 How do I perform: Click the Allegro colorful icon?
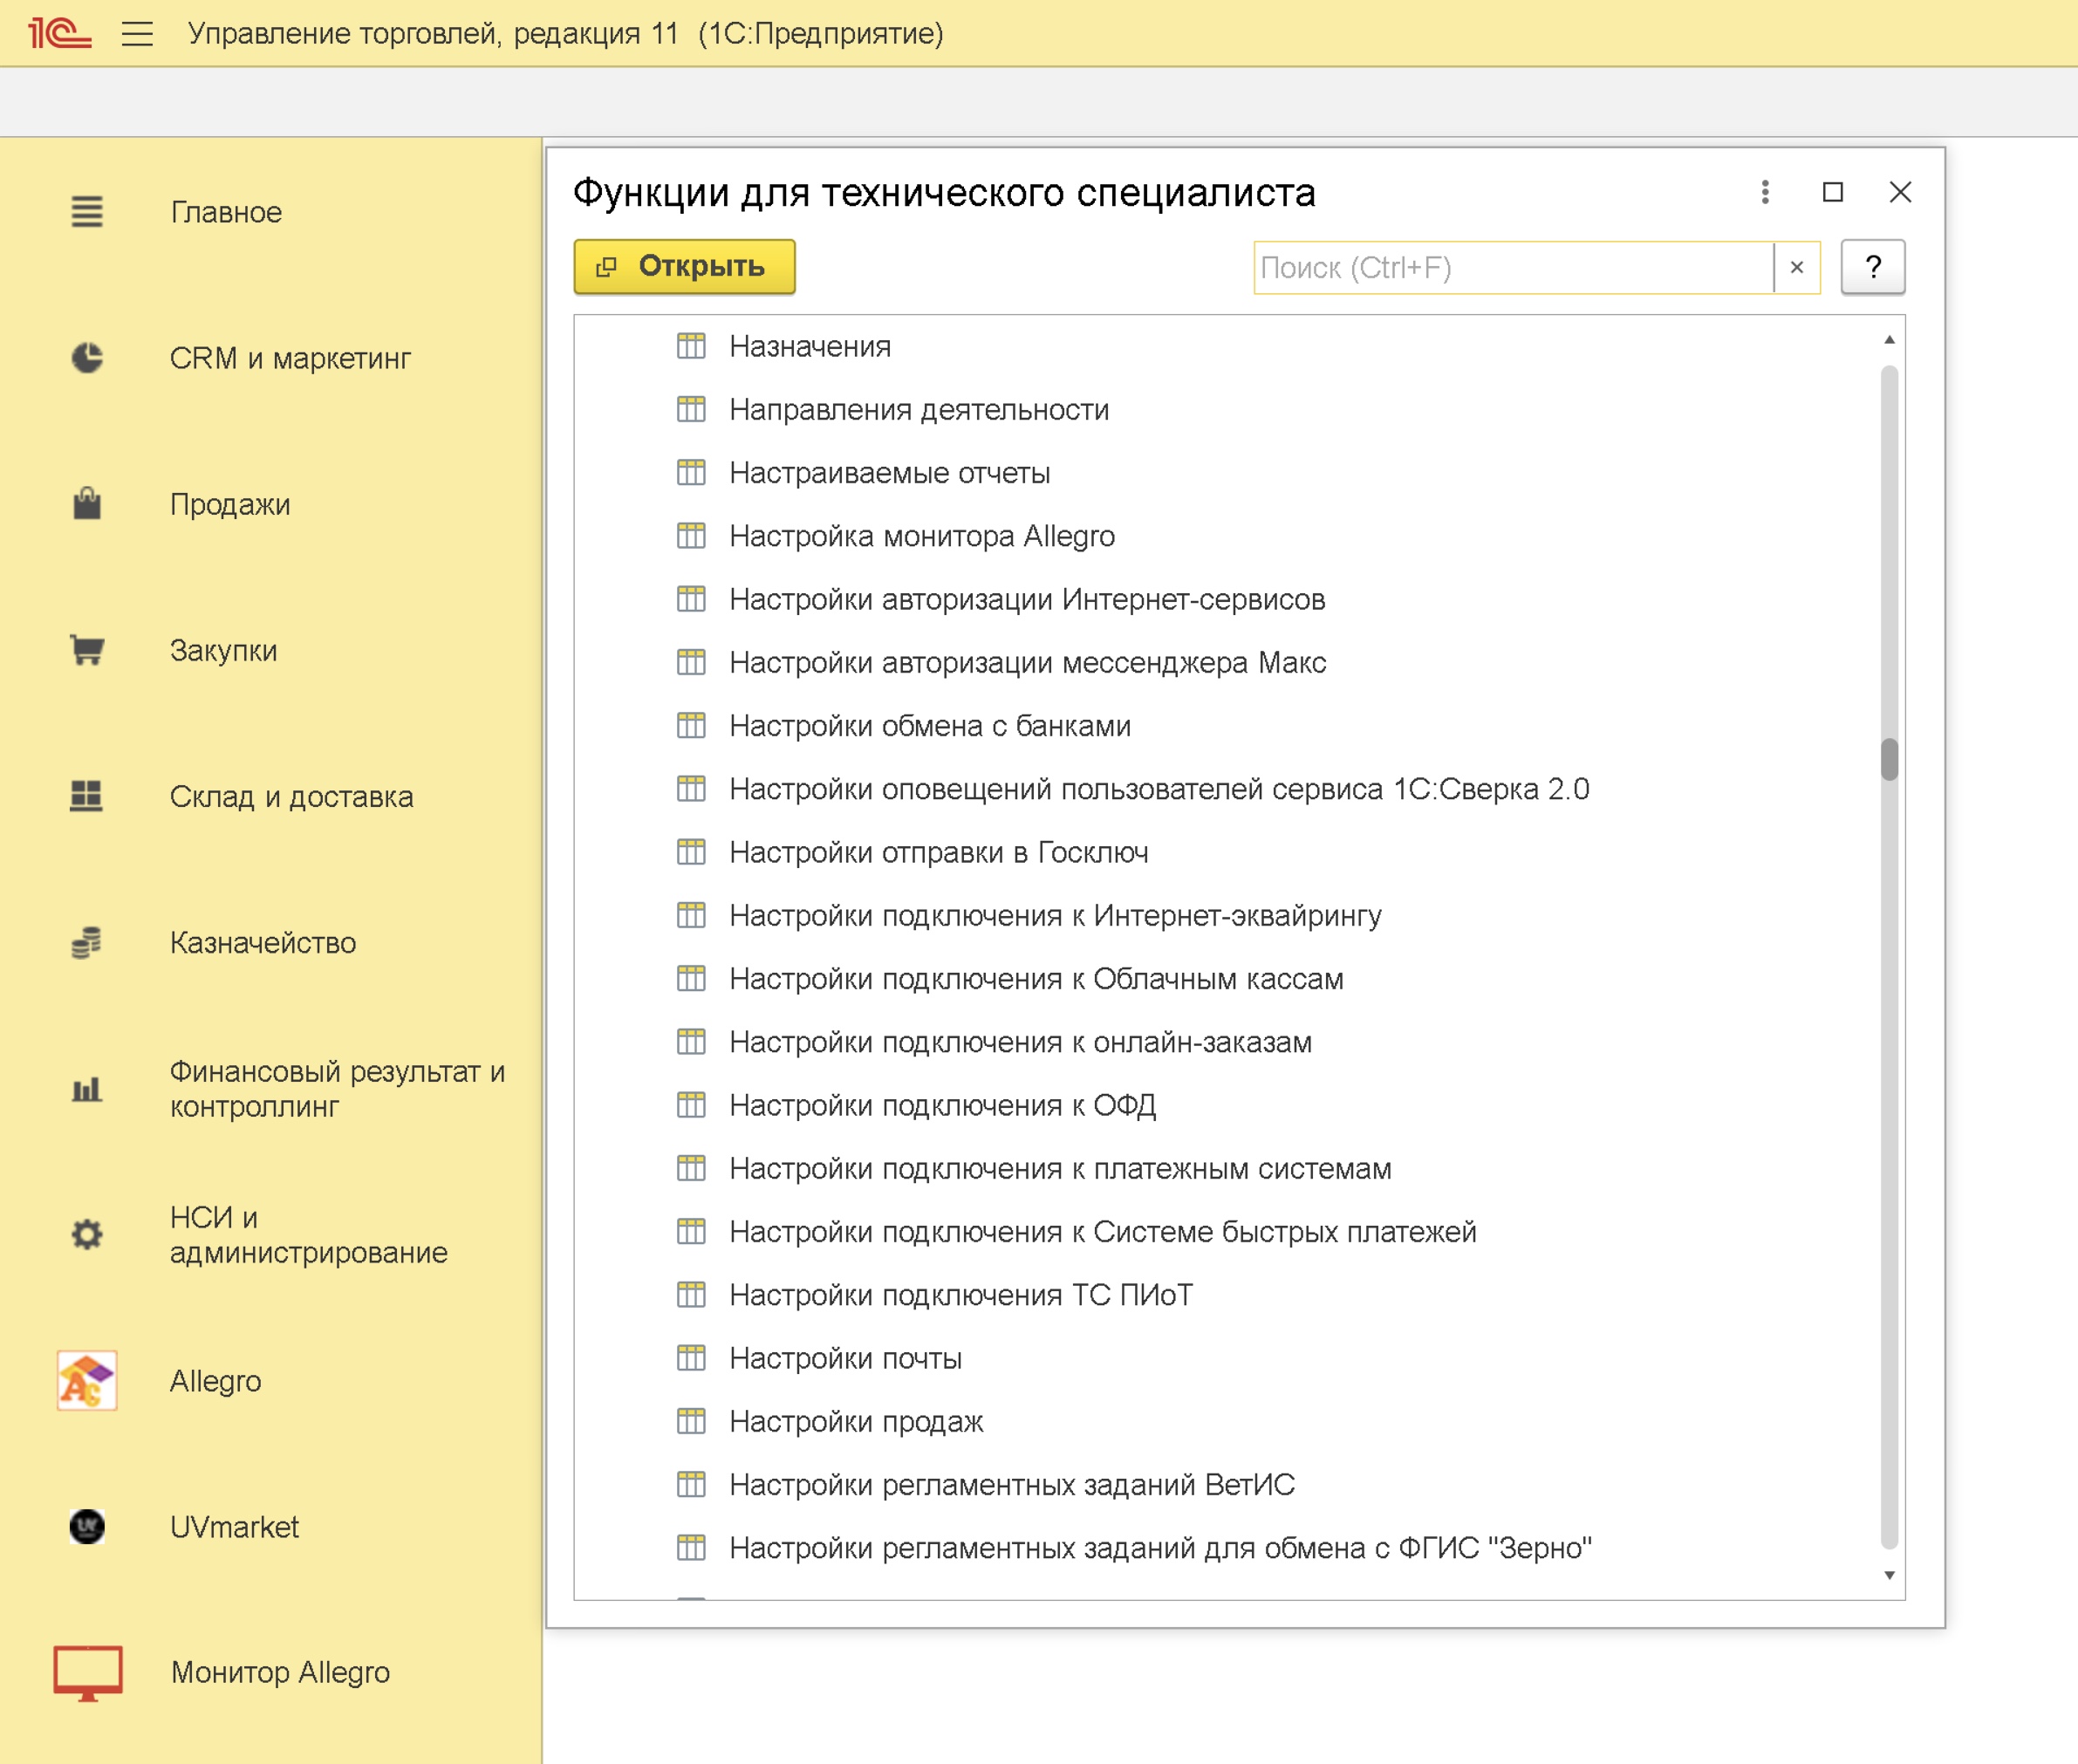click(x=87, y=1381)
